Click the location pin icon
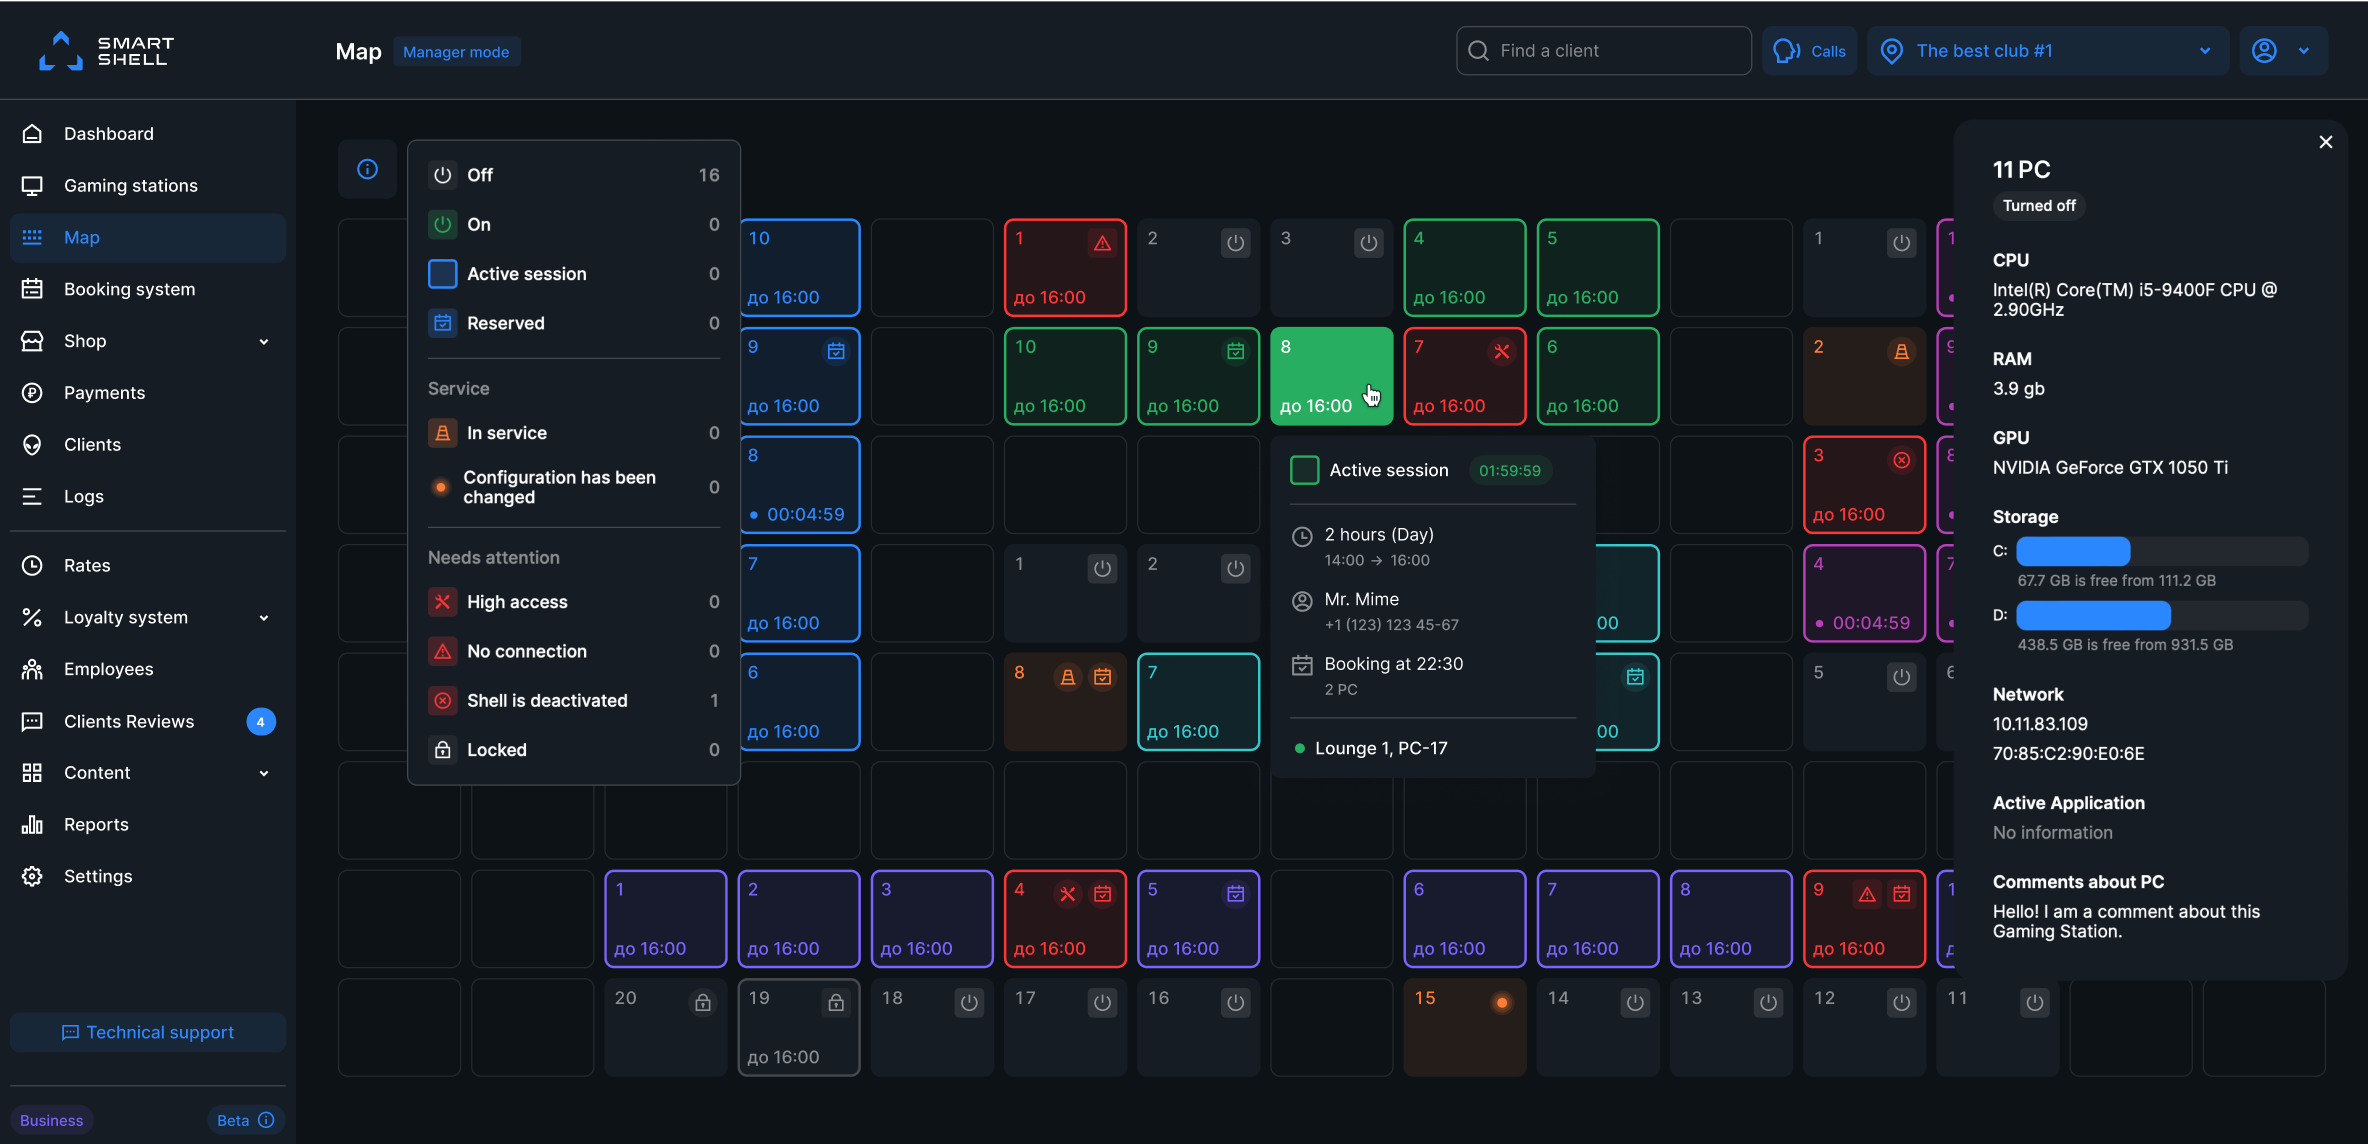The height and width of the screenshot is (1144, 2368). [x=1891, y=51]
